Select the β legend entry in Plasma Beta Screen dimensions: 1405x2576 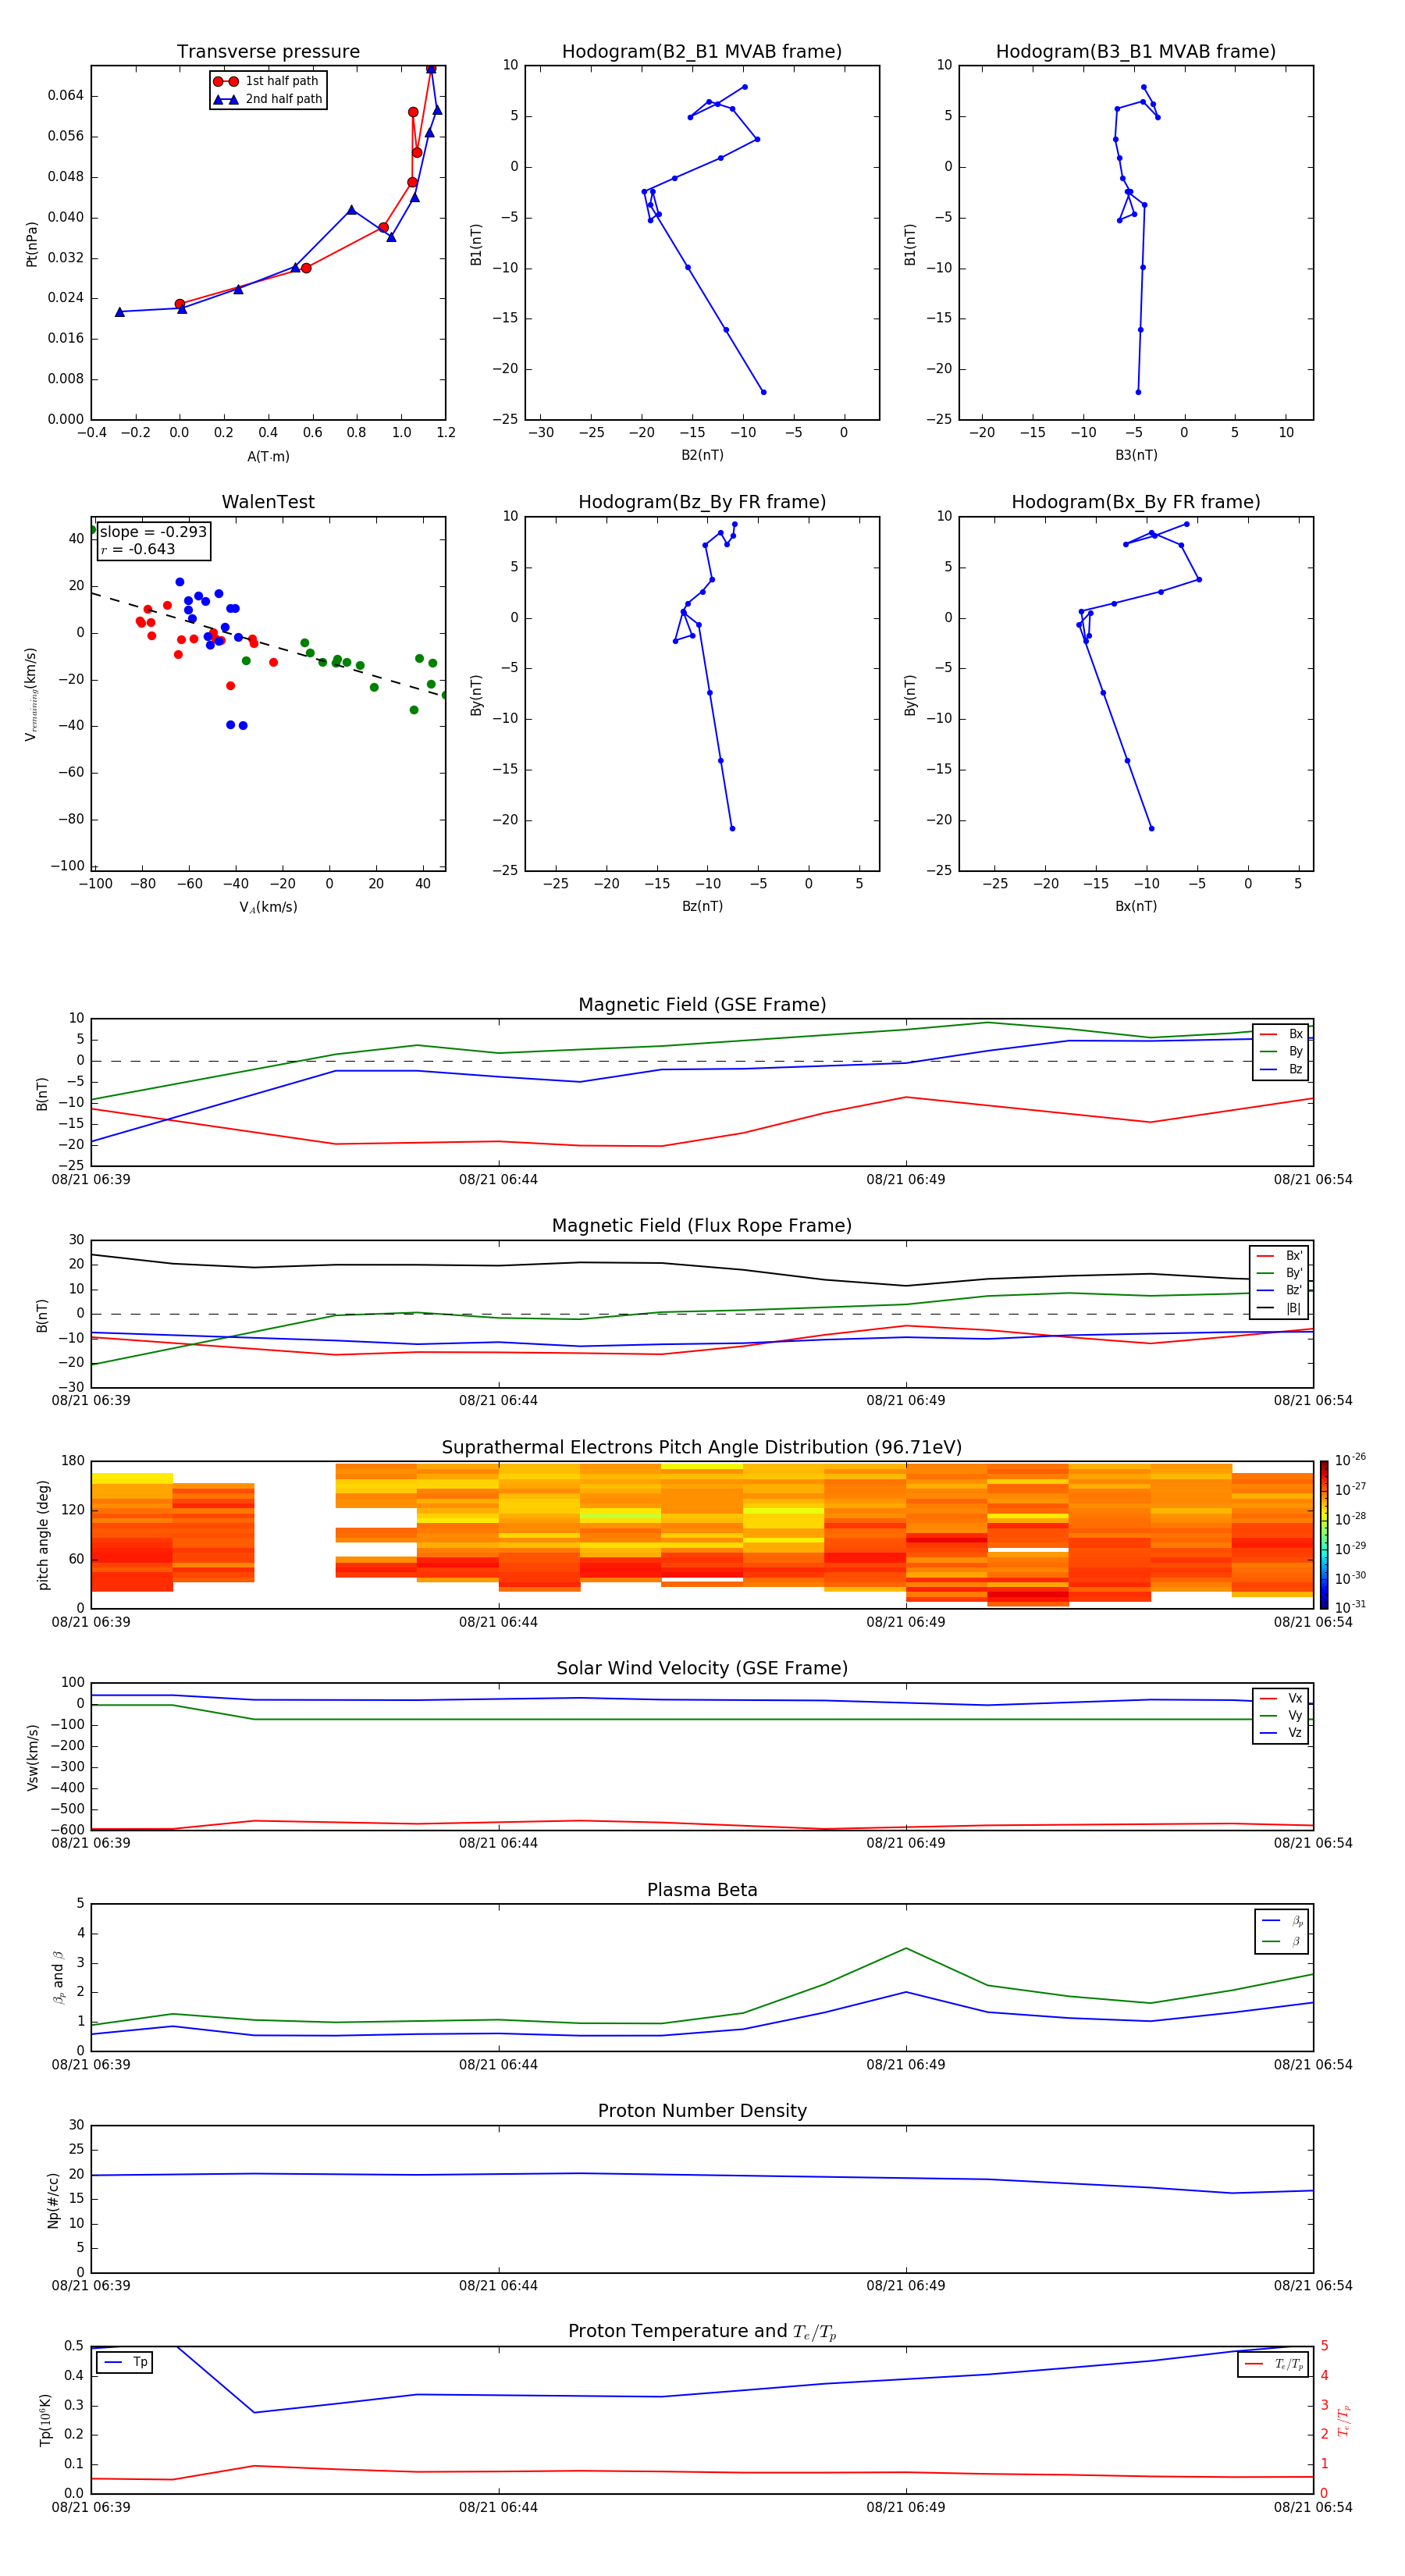(x=1282, y=1941)
